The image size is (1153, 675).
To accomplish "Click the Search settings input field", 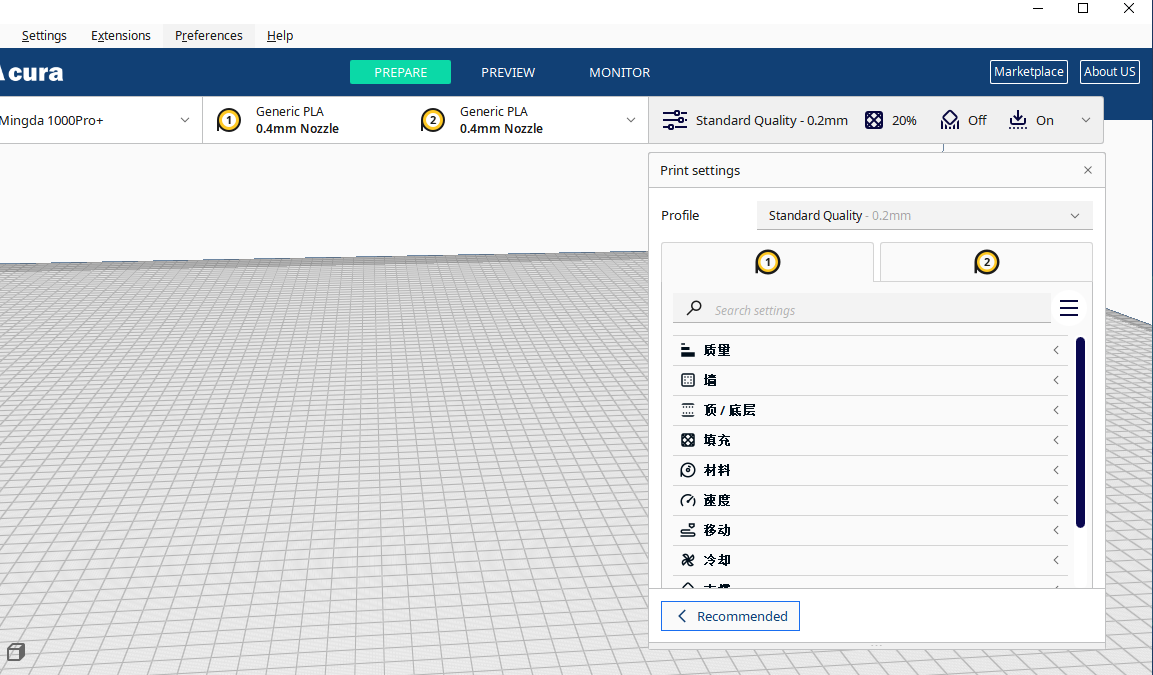I will [x=860, y=309].
